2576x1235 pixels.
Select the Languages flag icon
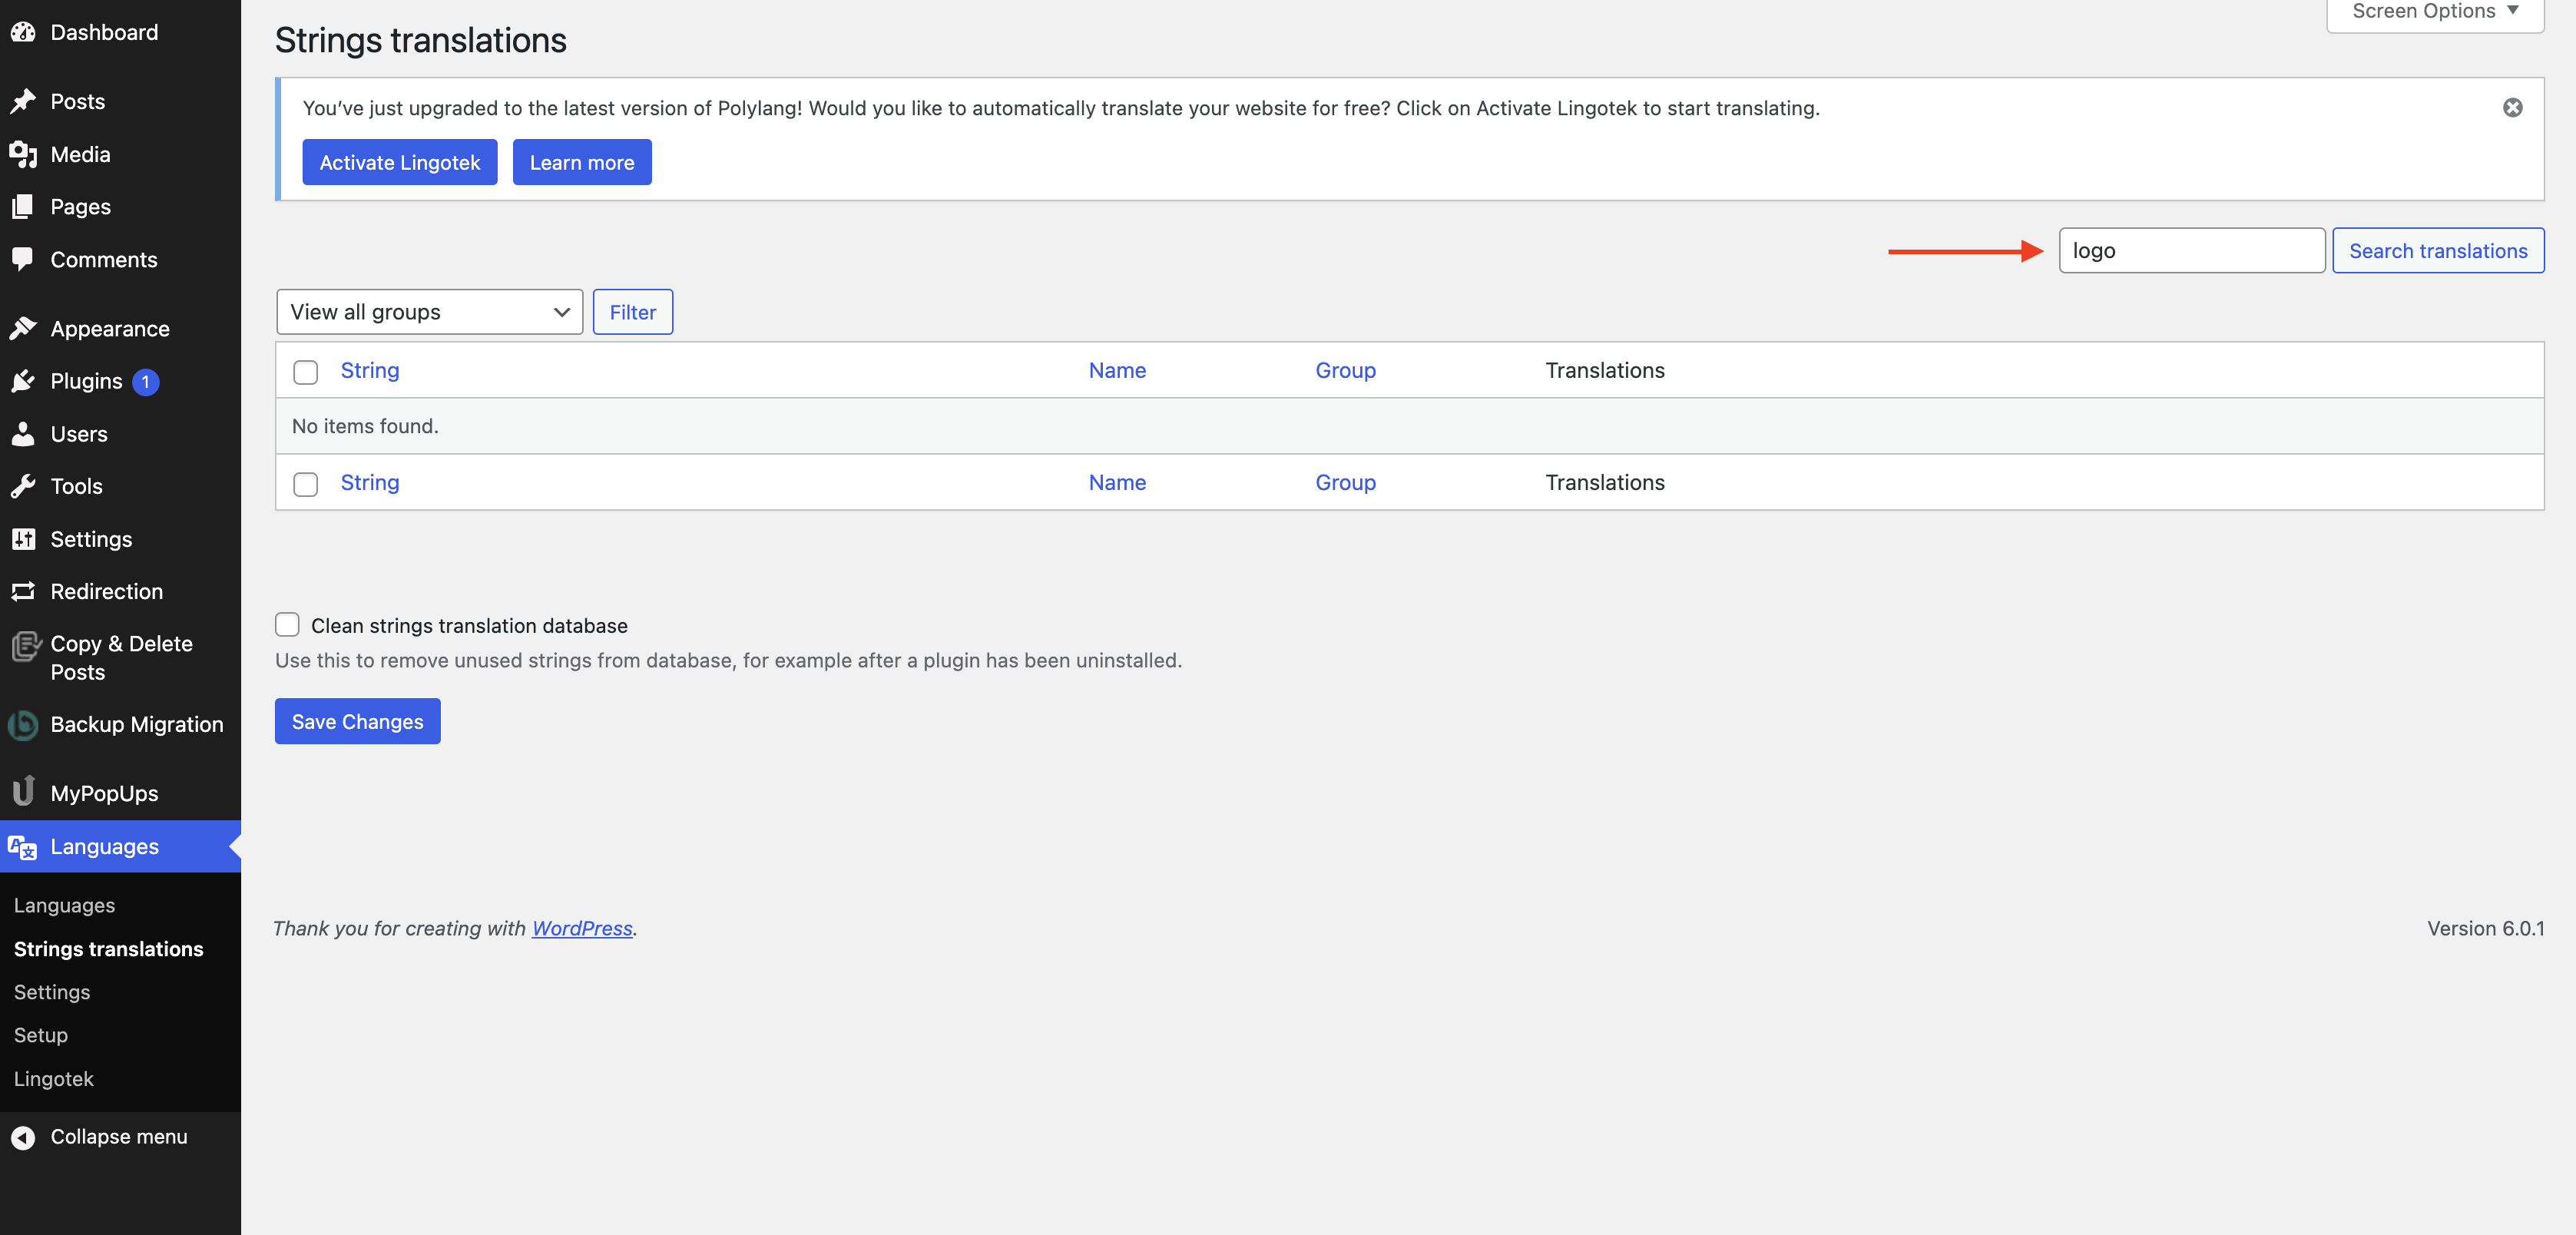[22, 846]
